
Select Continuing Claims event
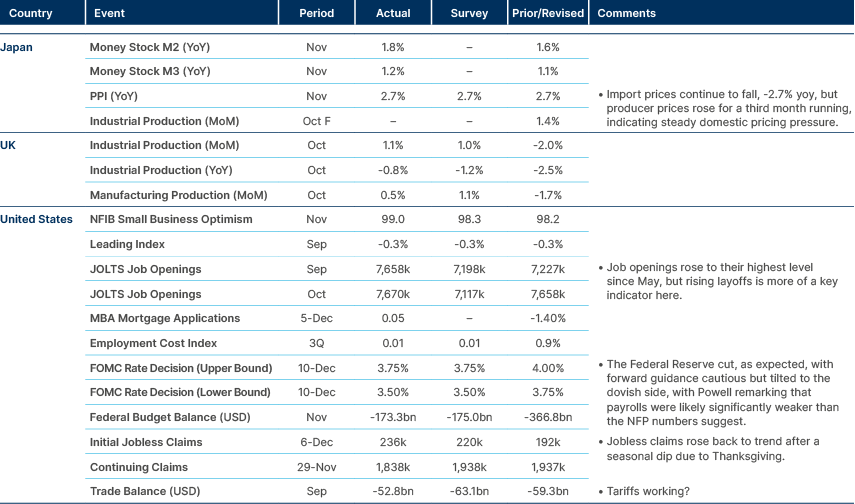139,467
